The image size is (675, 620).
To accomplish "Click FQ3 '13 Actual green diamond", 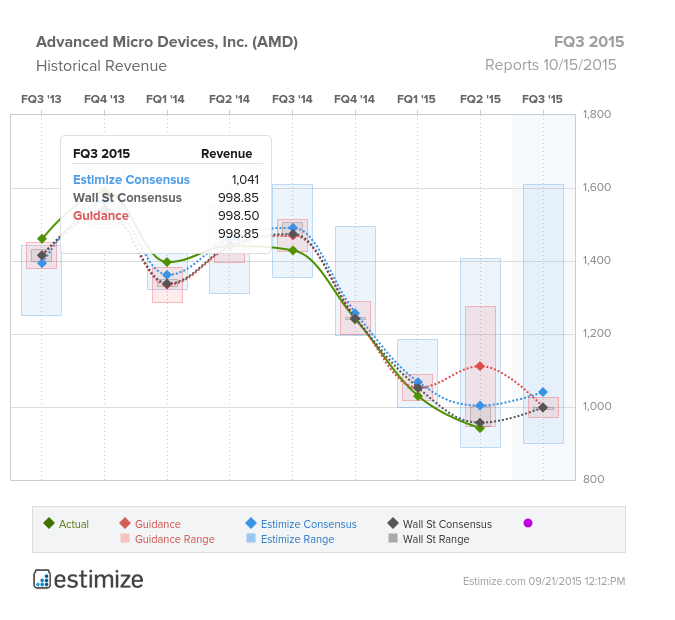I will pyautogui.click(x=42, y=239).
